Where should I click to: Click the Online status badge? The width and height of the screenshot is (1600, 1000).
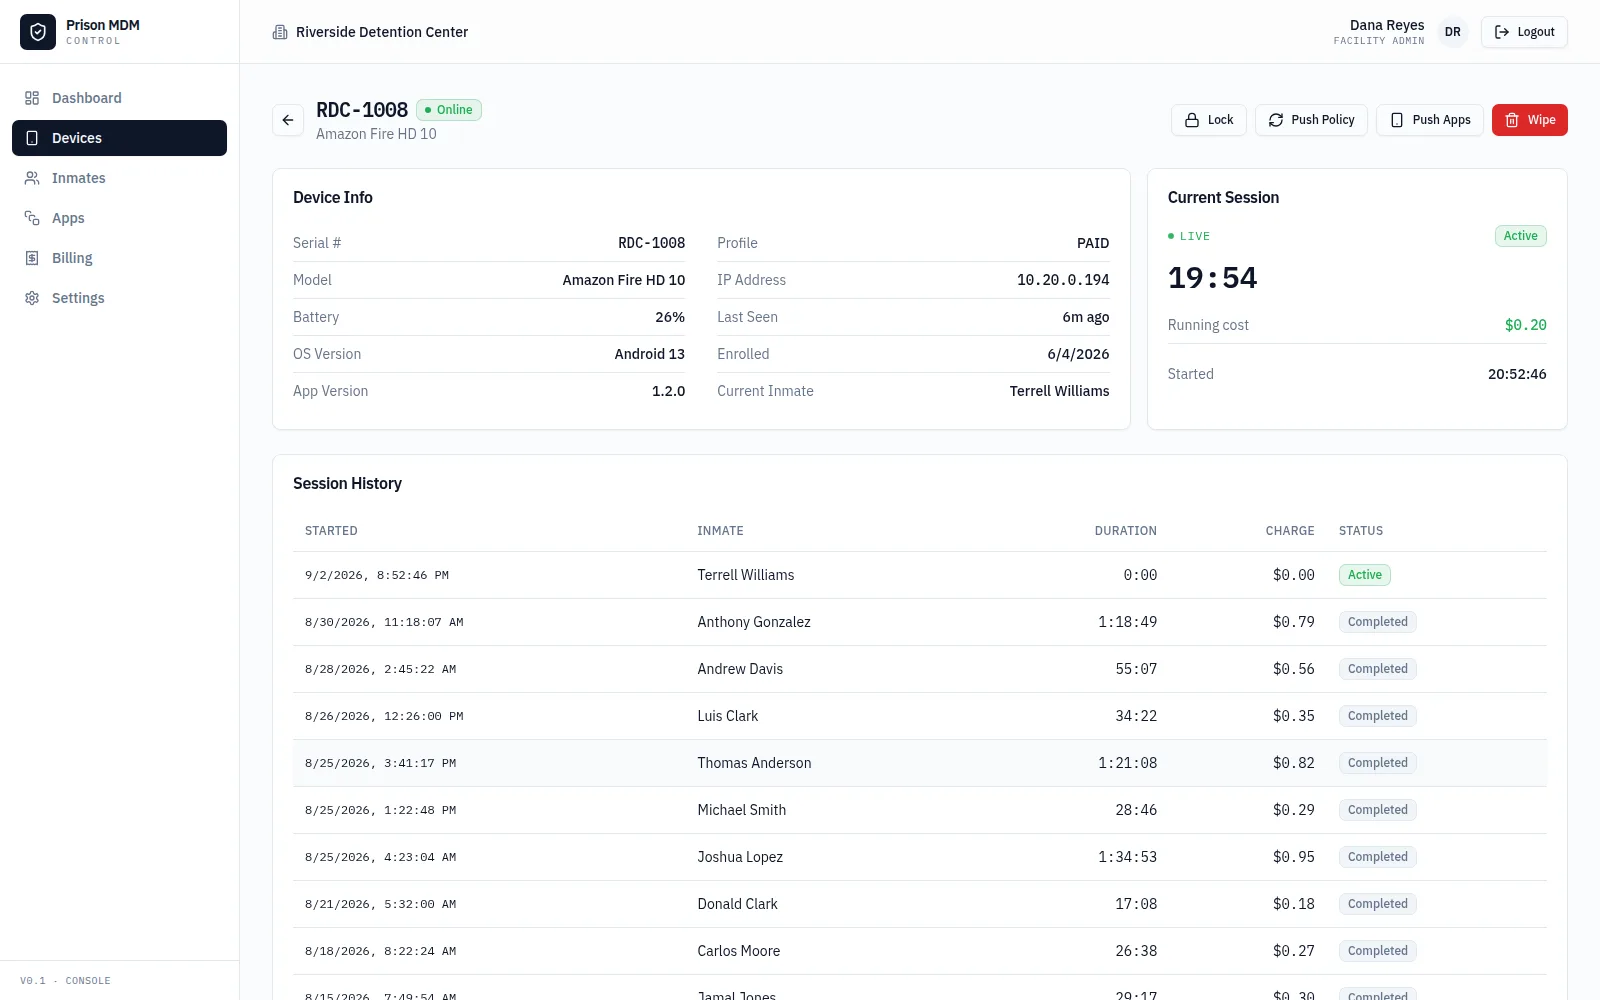(449, 110)
